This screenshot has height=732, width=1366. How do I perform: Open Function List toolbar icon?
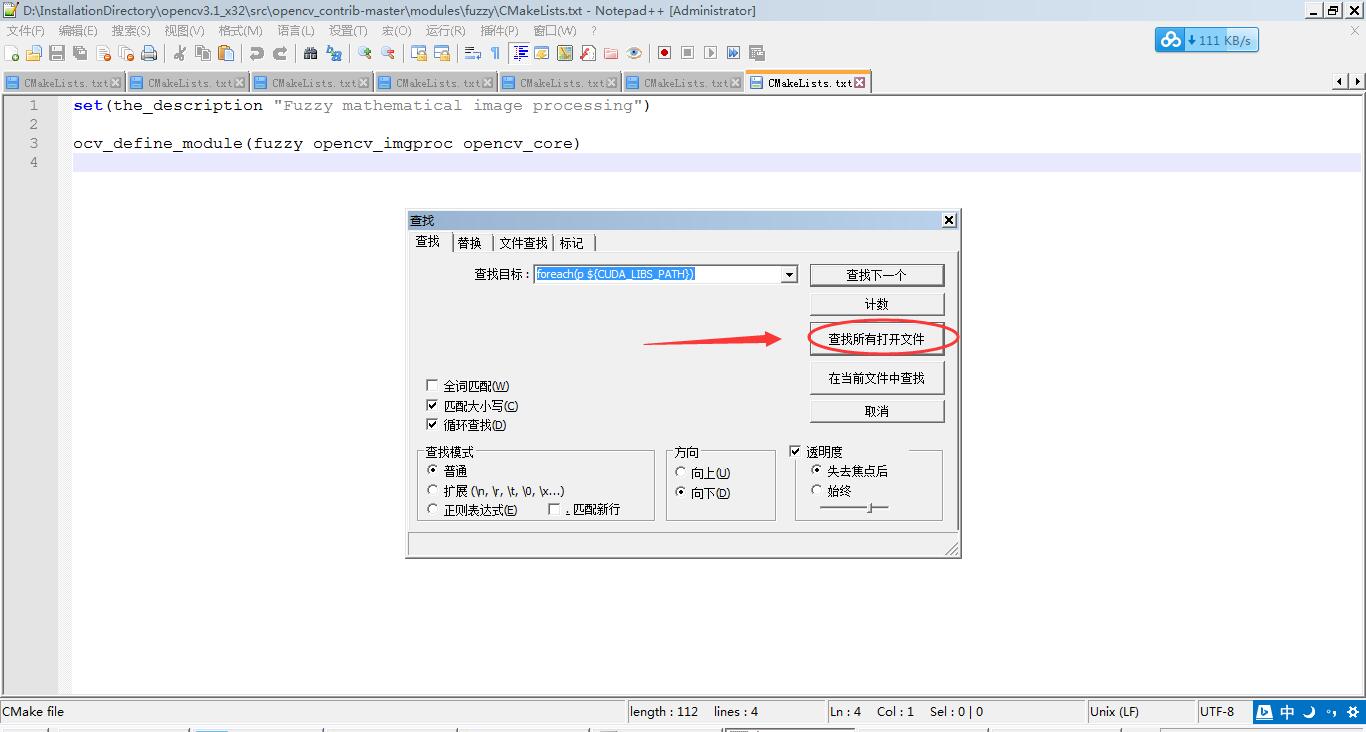(588, 53)
